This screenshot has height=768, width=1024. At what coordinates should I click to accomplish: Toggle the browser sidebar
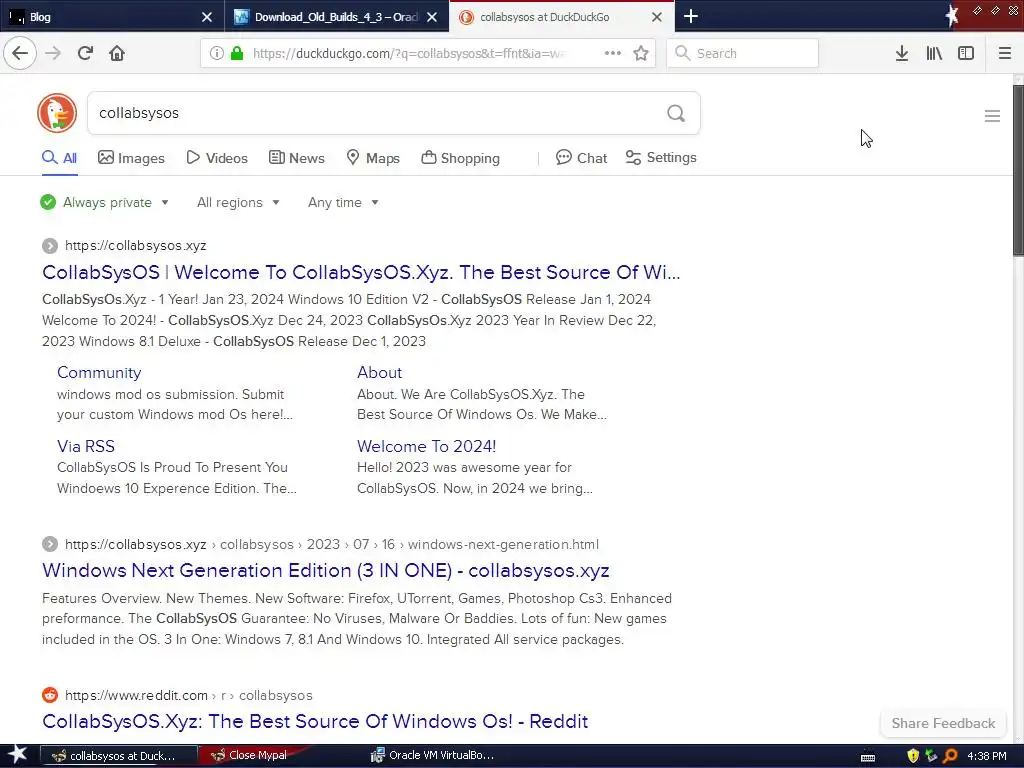click(x=966, y=54)
